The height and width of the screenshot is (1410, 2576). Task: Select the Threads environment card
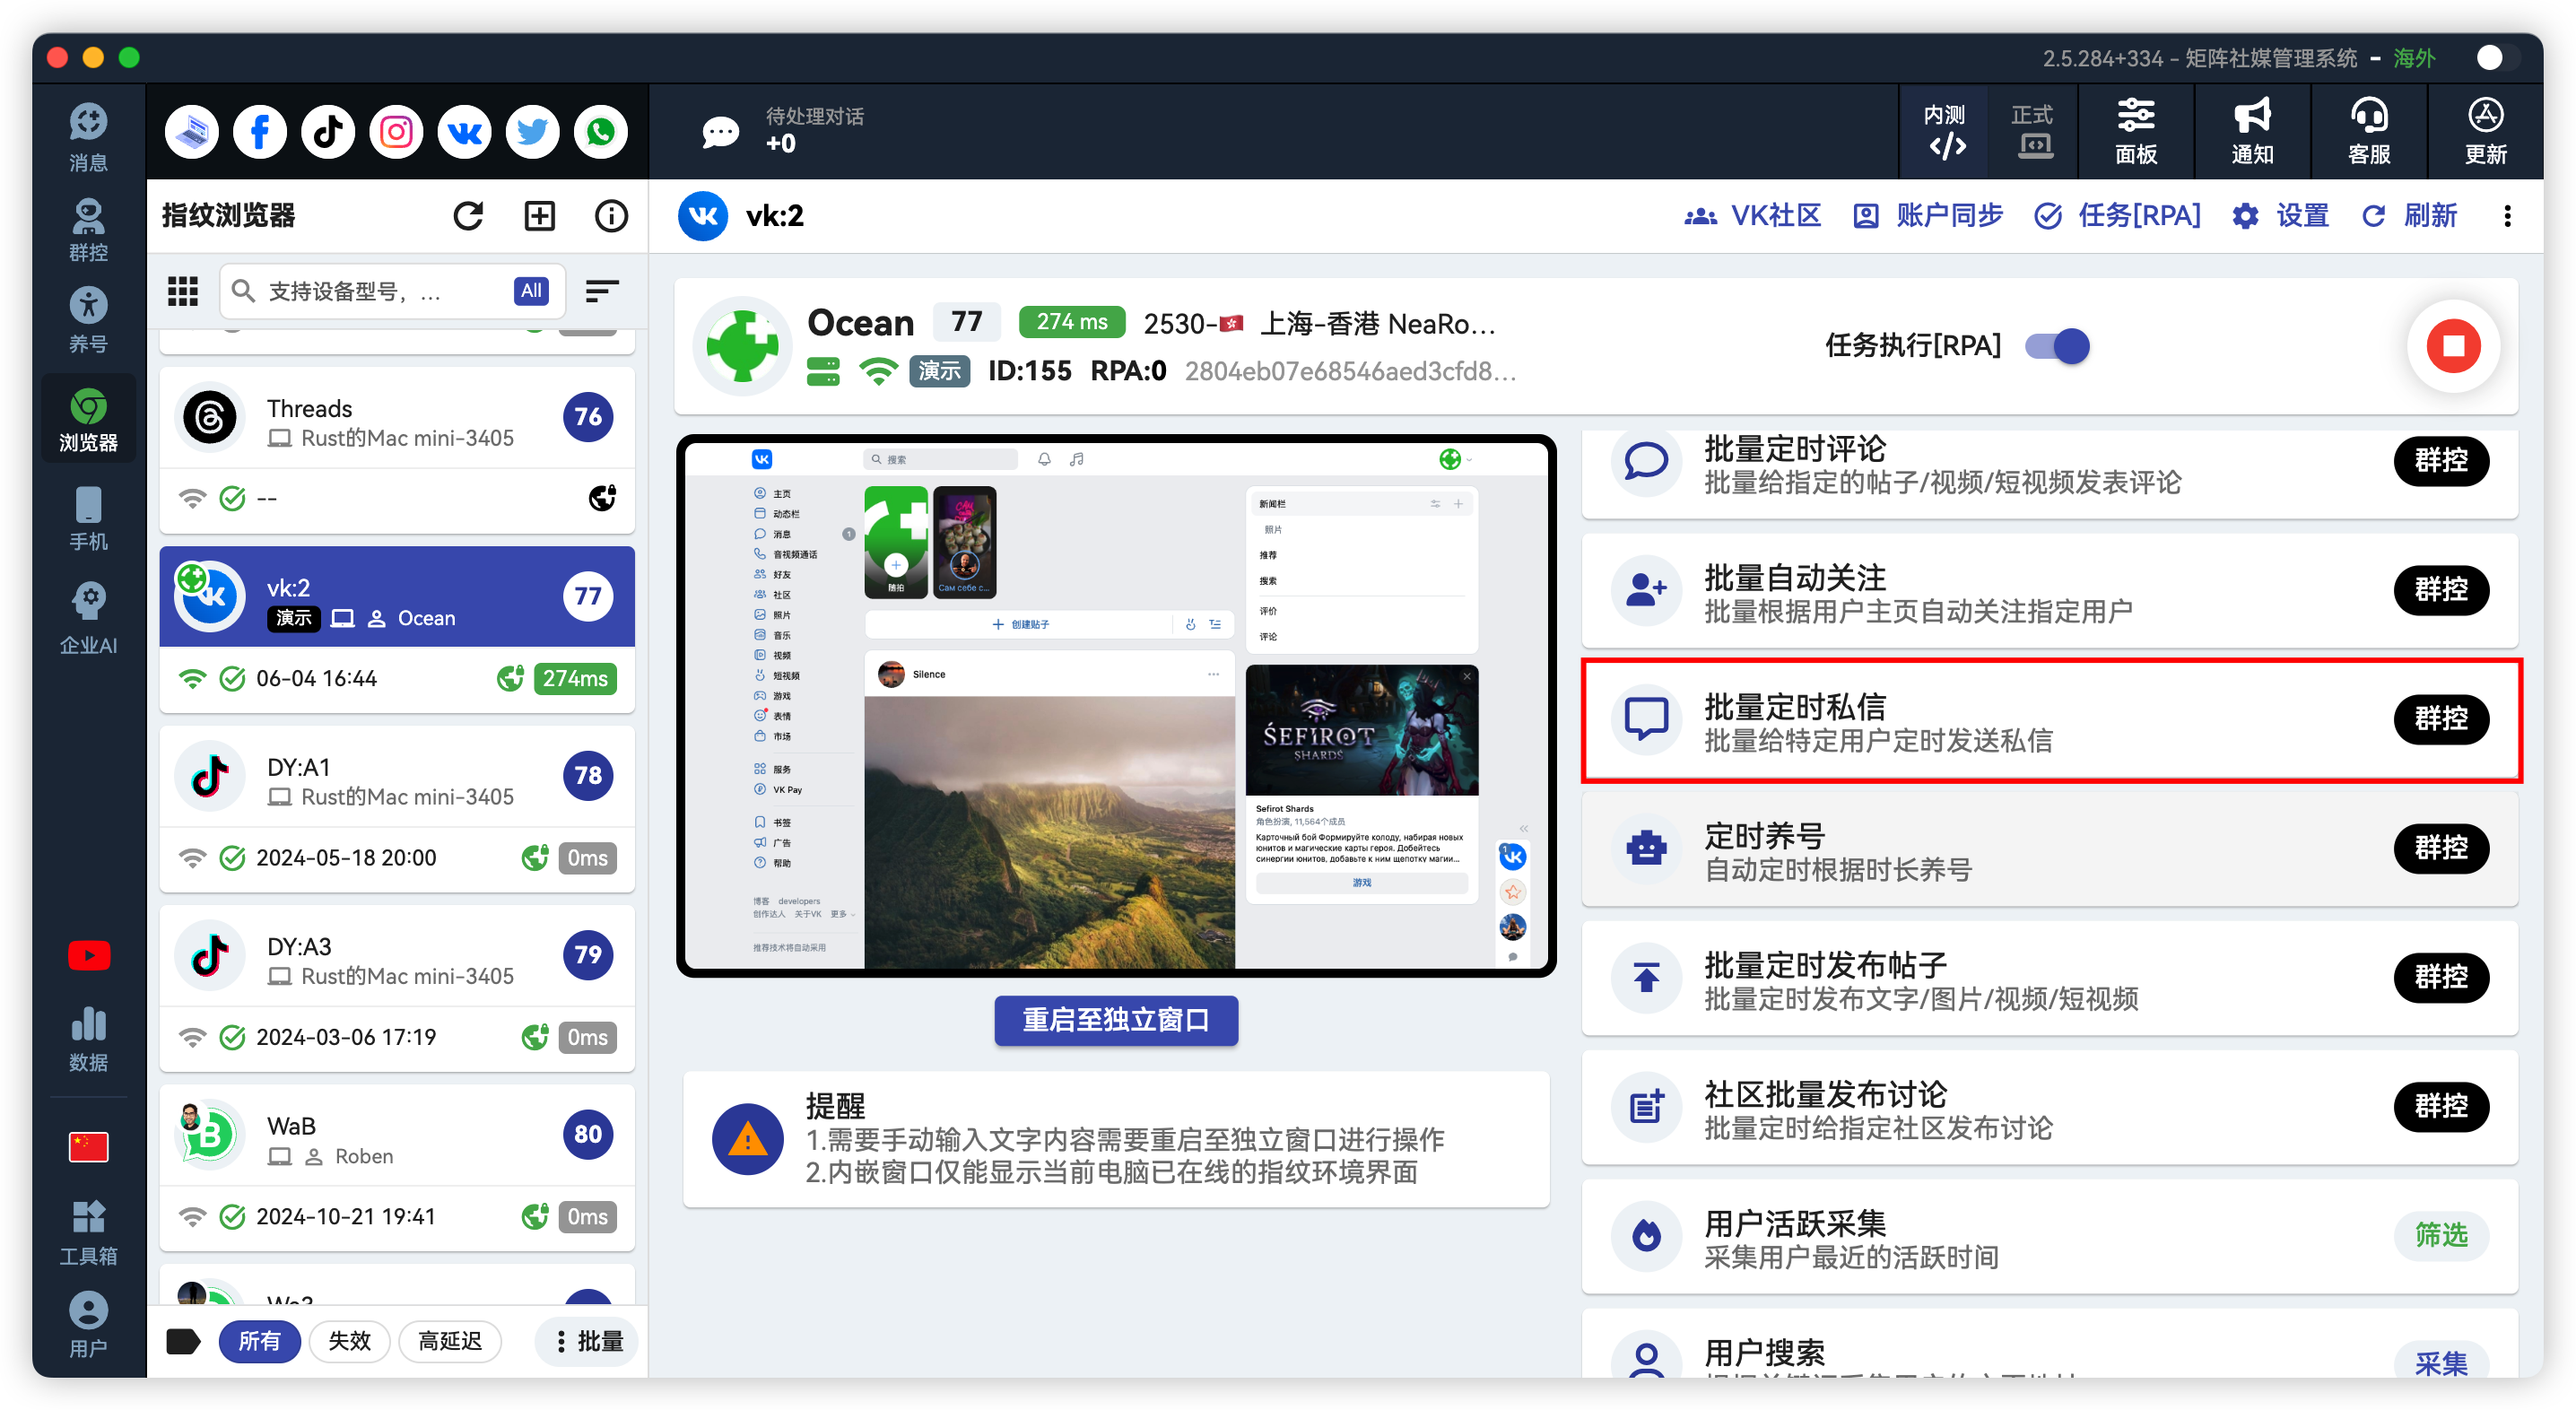(397, 450)
